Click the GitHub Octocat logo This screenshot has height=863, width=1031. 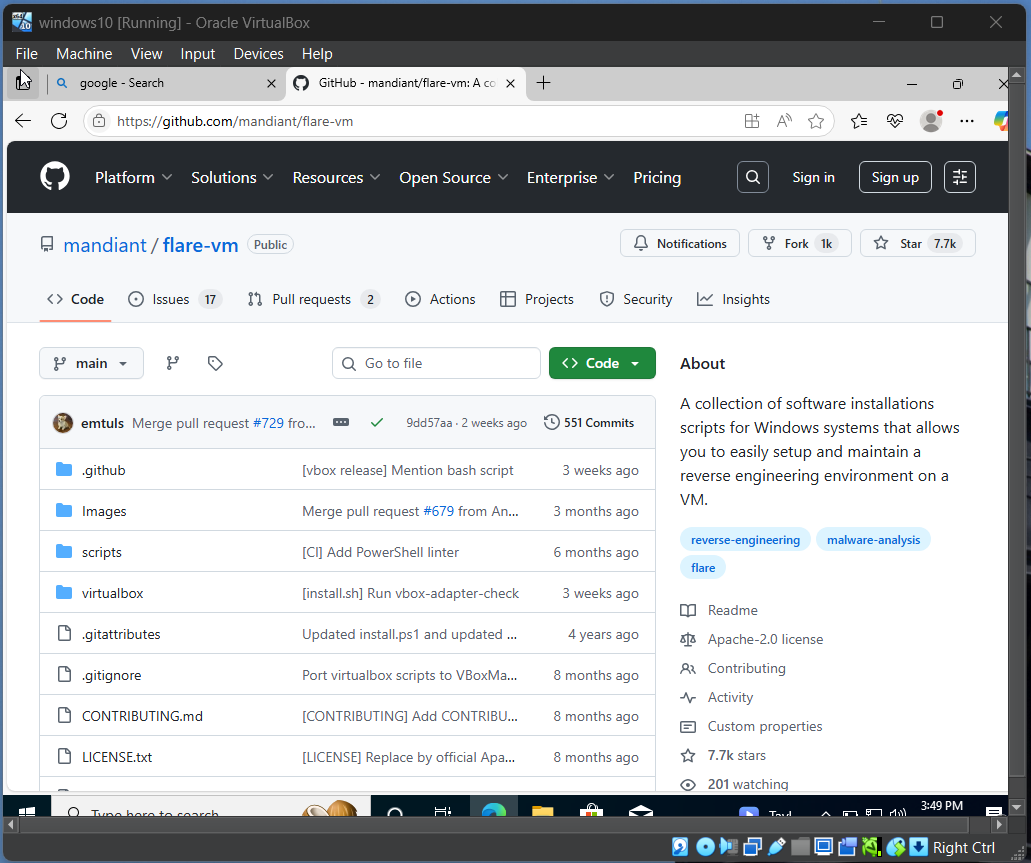55,177
